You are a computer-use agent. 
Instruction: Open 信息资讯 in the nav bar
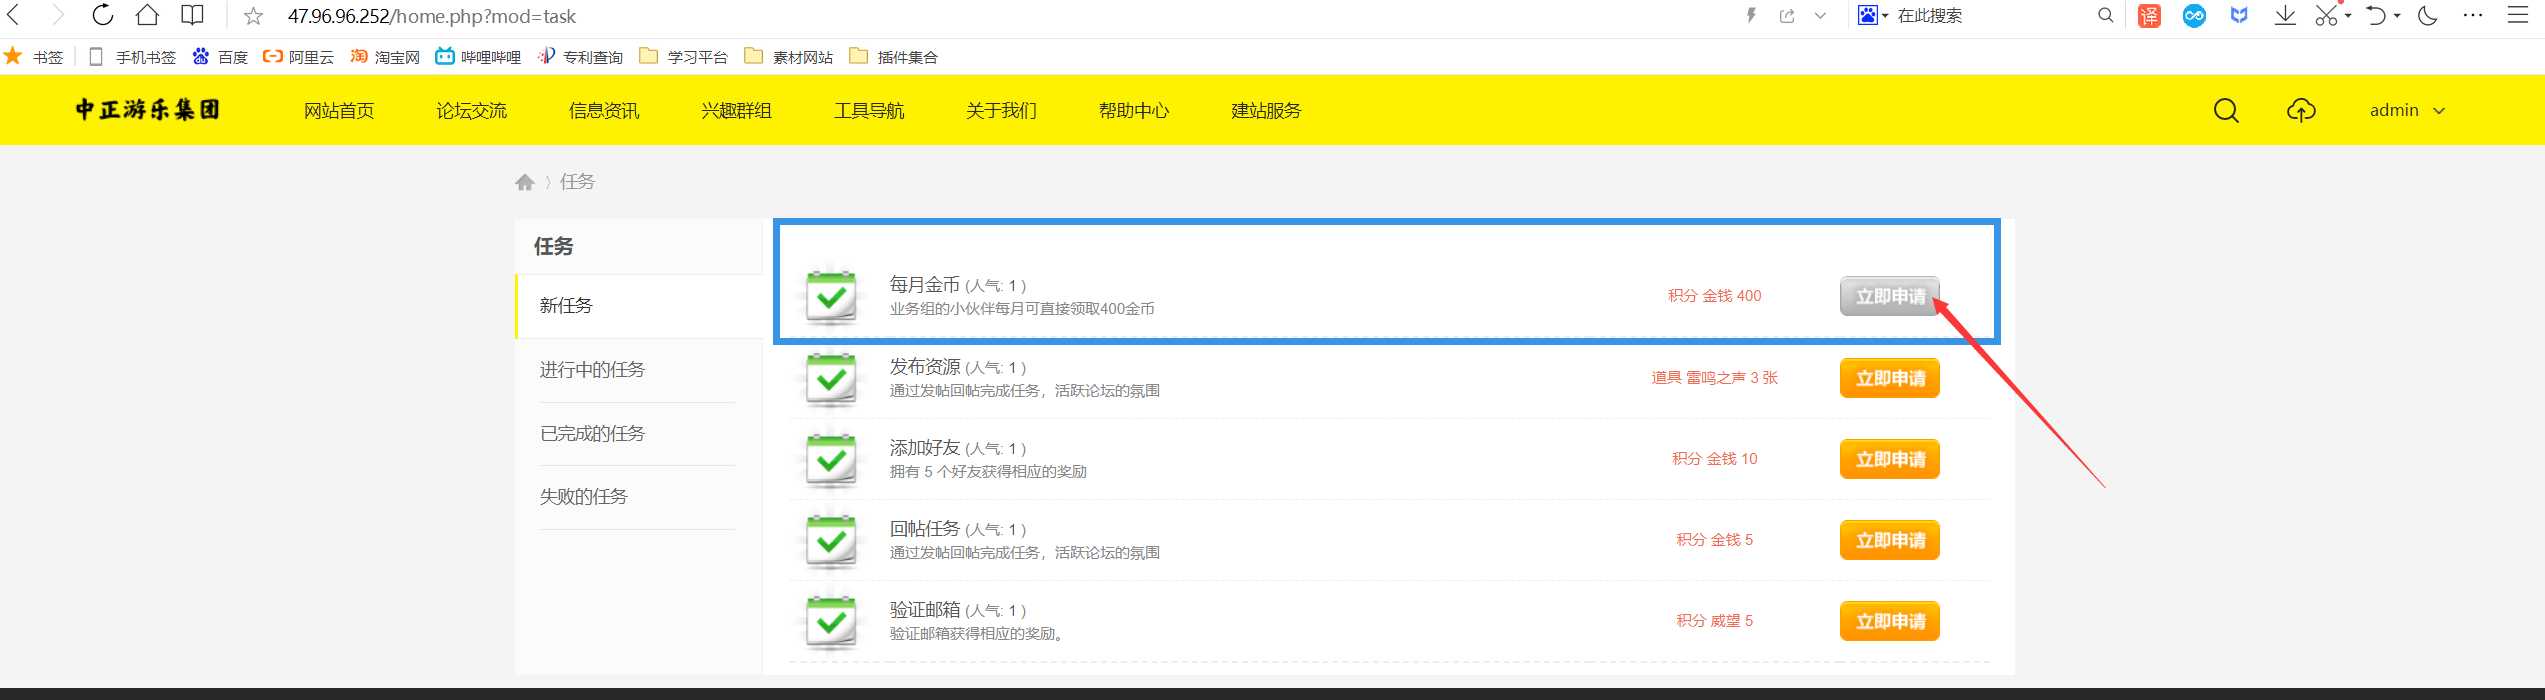click(x=604, y=110)
